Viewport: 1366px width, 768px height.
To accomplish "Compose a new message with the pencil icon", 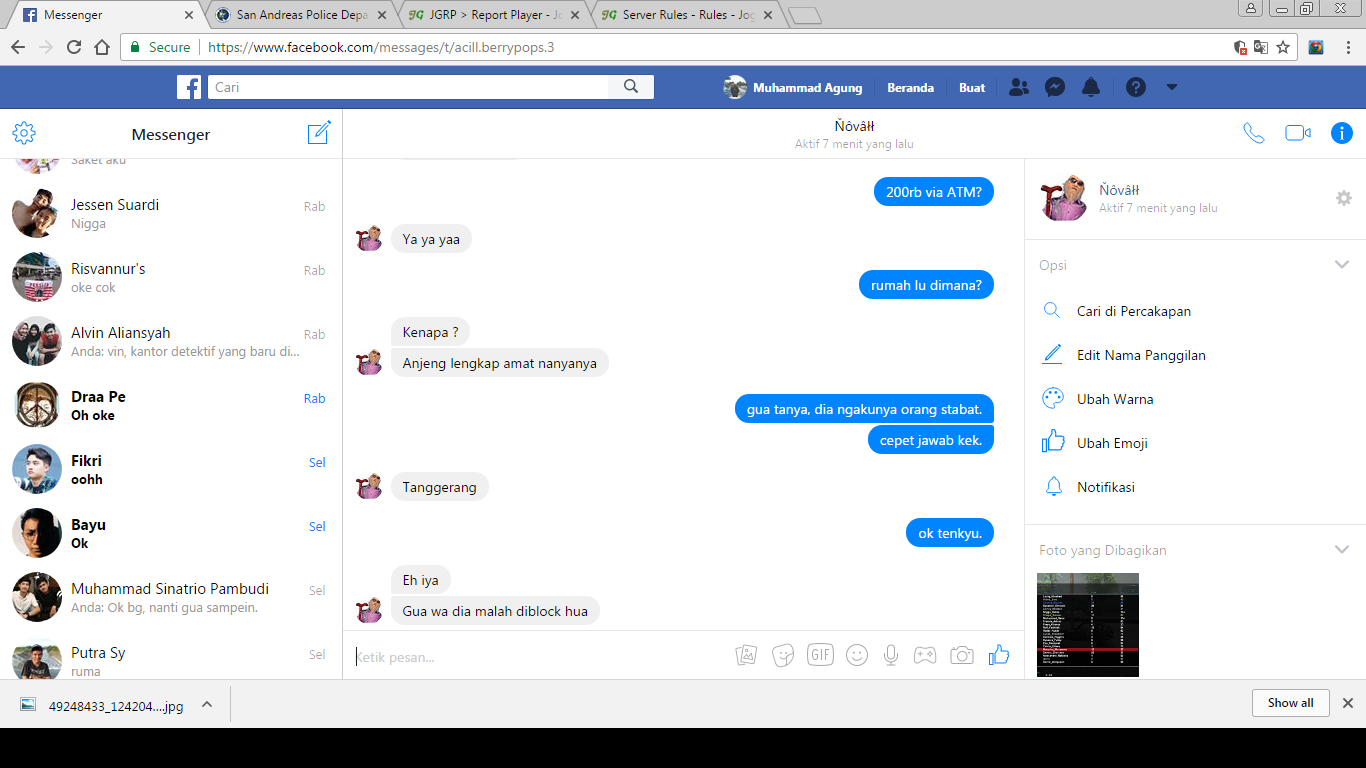I will pyautogui.click(x=319, y=133).
